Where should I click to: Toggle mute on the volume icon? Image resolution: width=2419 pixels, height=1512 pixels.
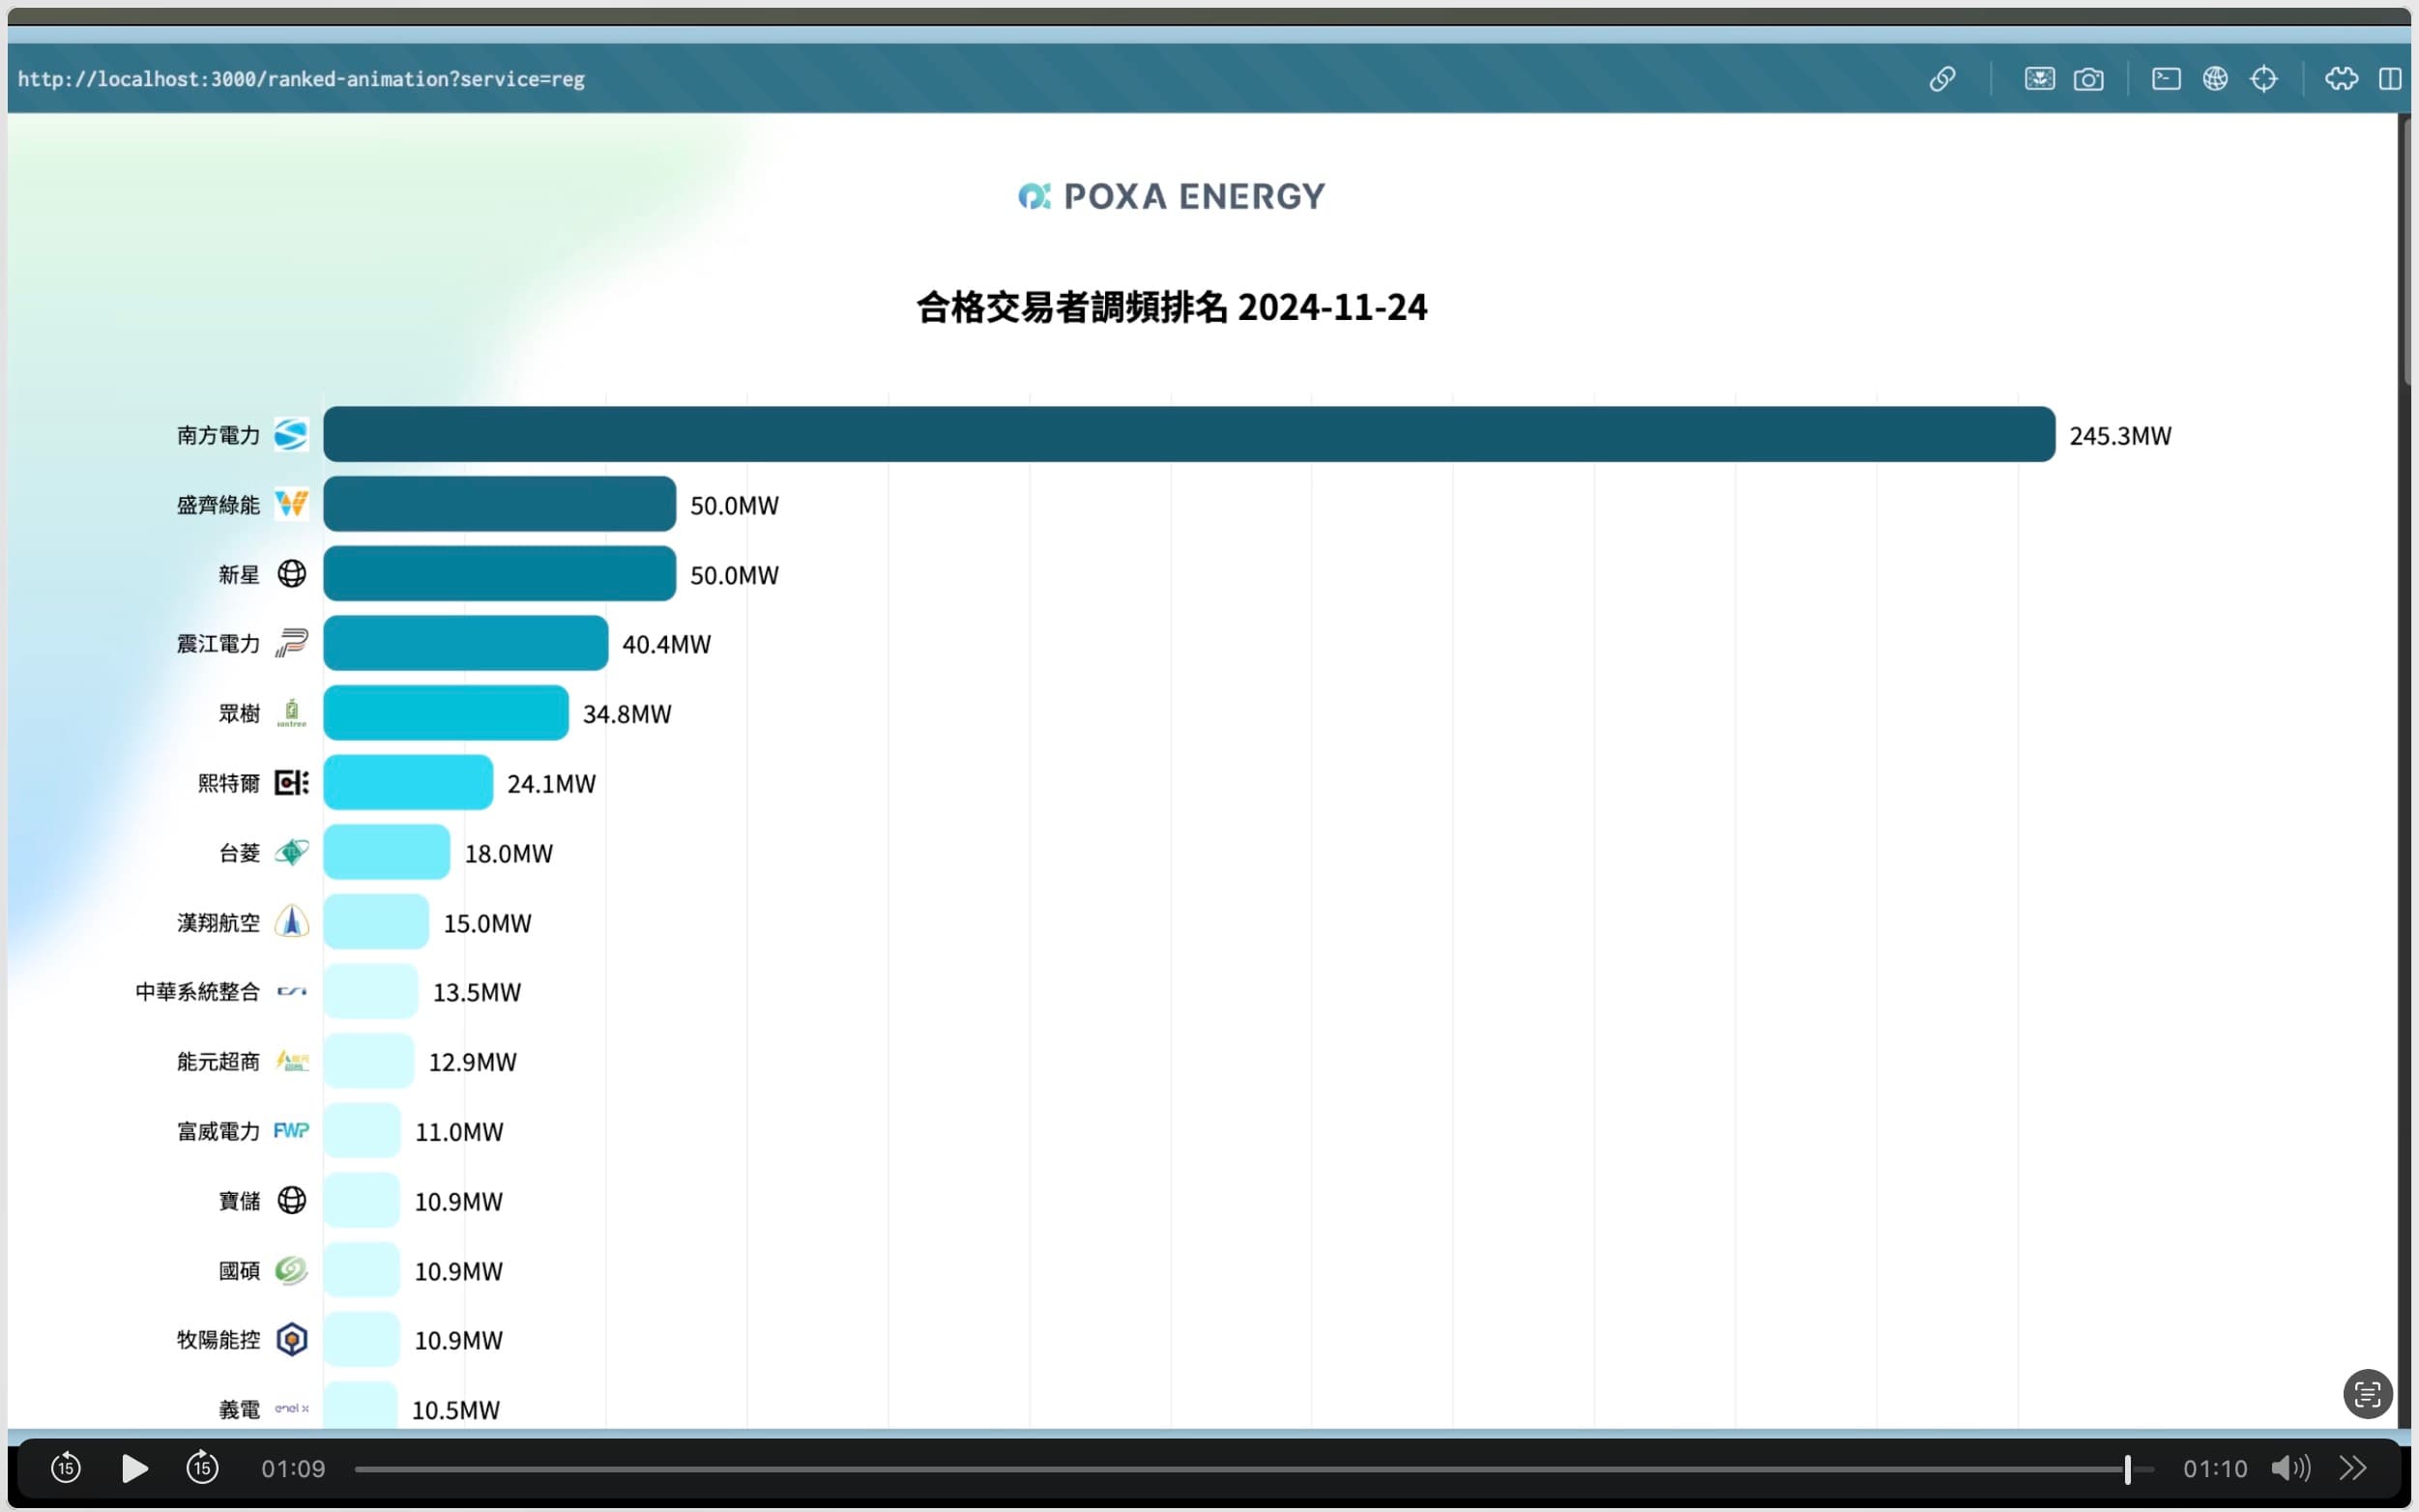2289,1467
